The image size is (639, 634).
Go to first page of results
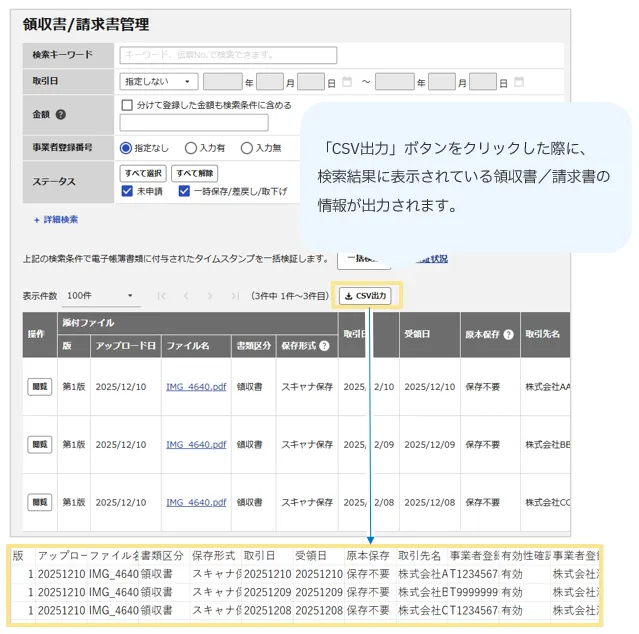[161, 296]
